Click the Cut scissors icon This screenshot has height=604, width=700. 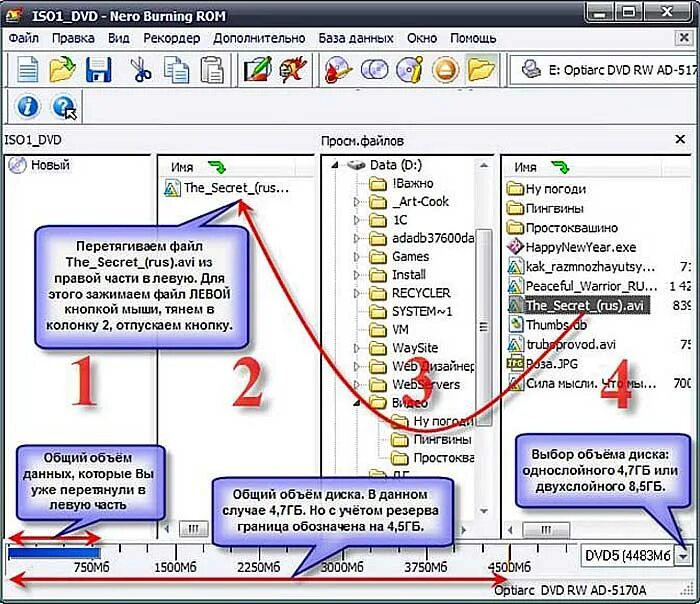[141, 70]
